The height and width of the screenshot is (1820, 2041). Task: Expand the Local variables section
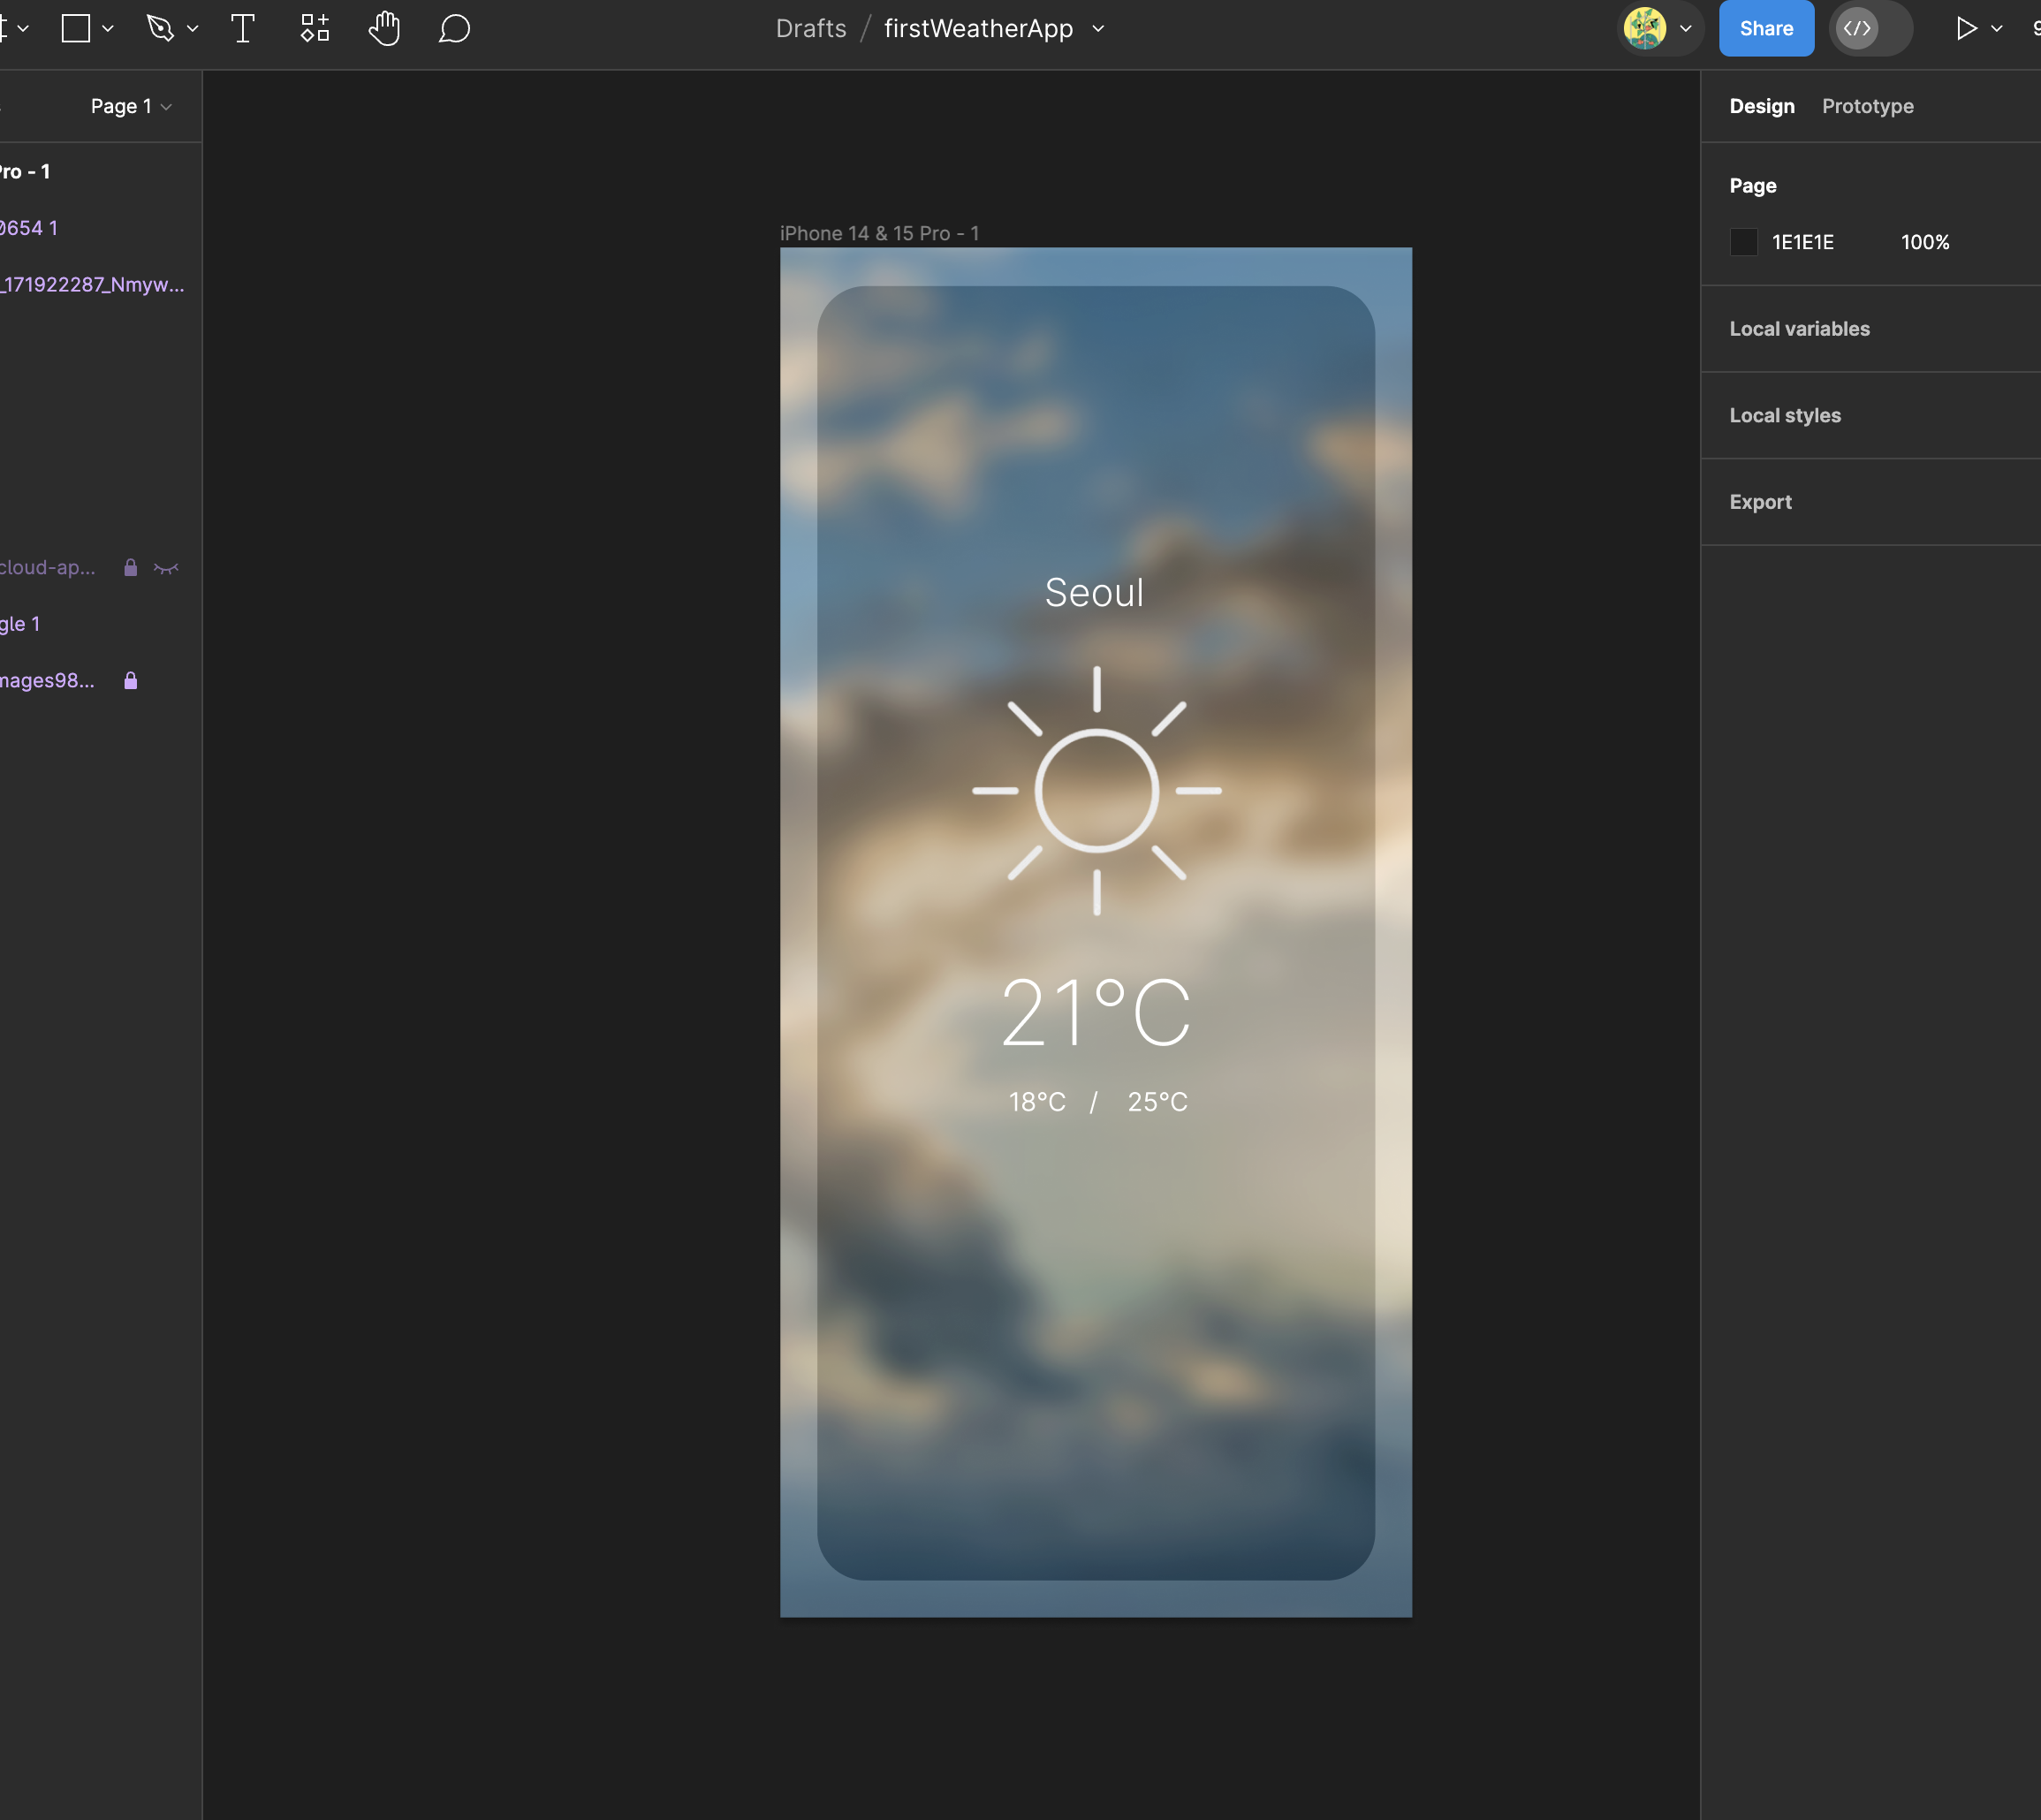coord(1801,329)
